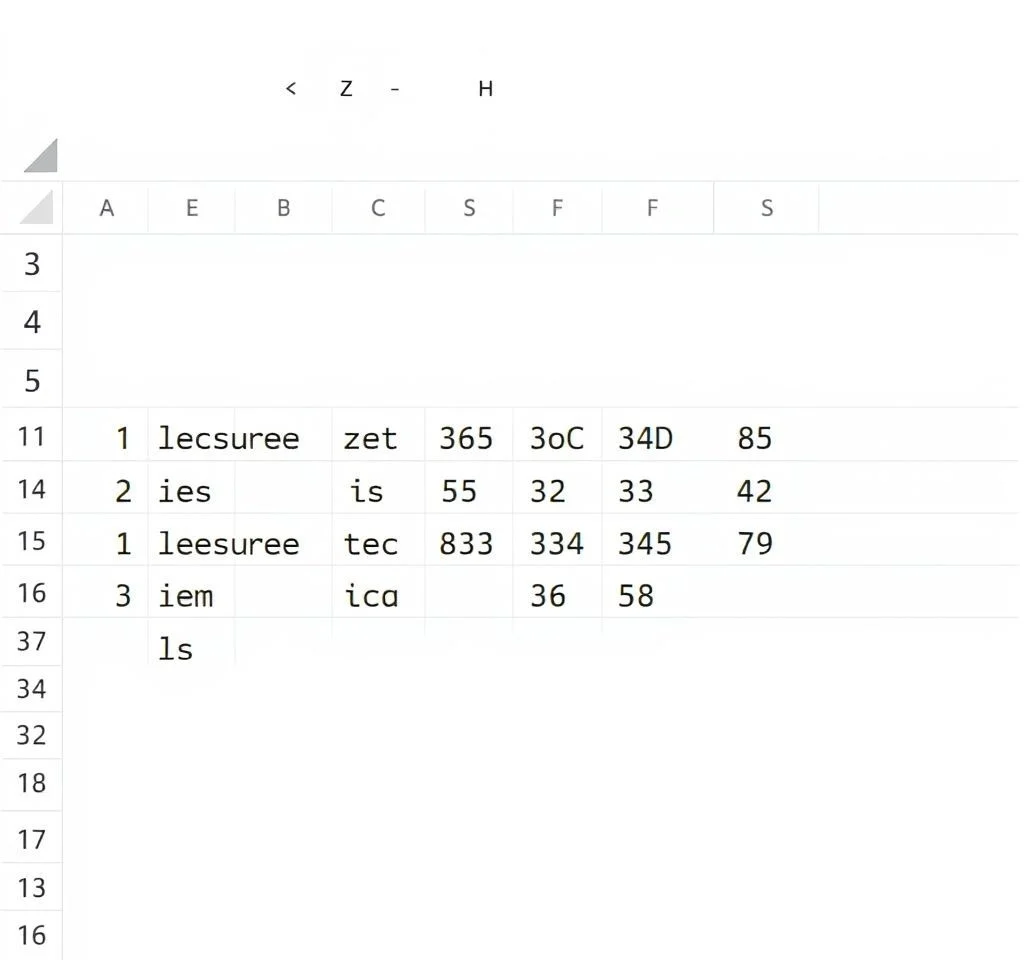Select column header A
1024x960 pixels.
106,208
